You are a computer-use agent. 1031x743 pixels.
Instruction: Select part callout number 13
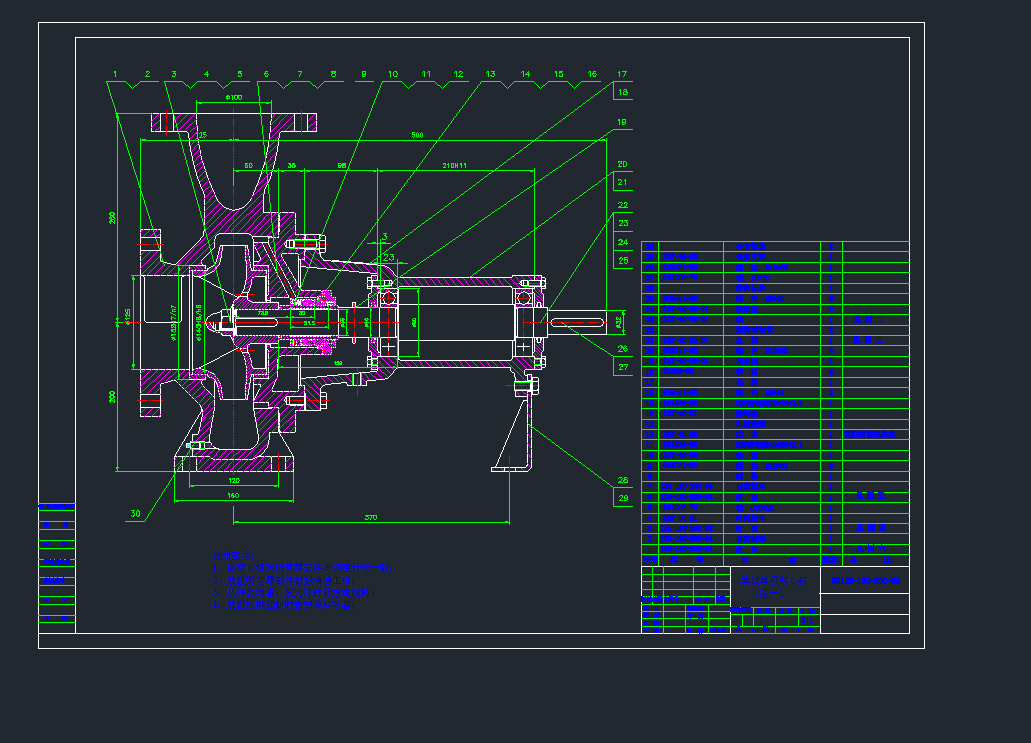490,74
